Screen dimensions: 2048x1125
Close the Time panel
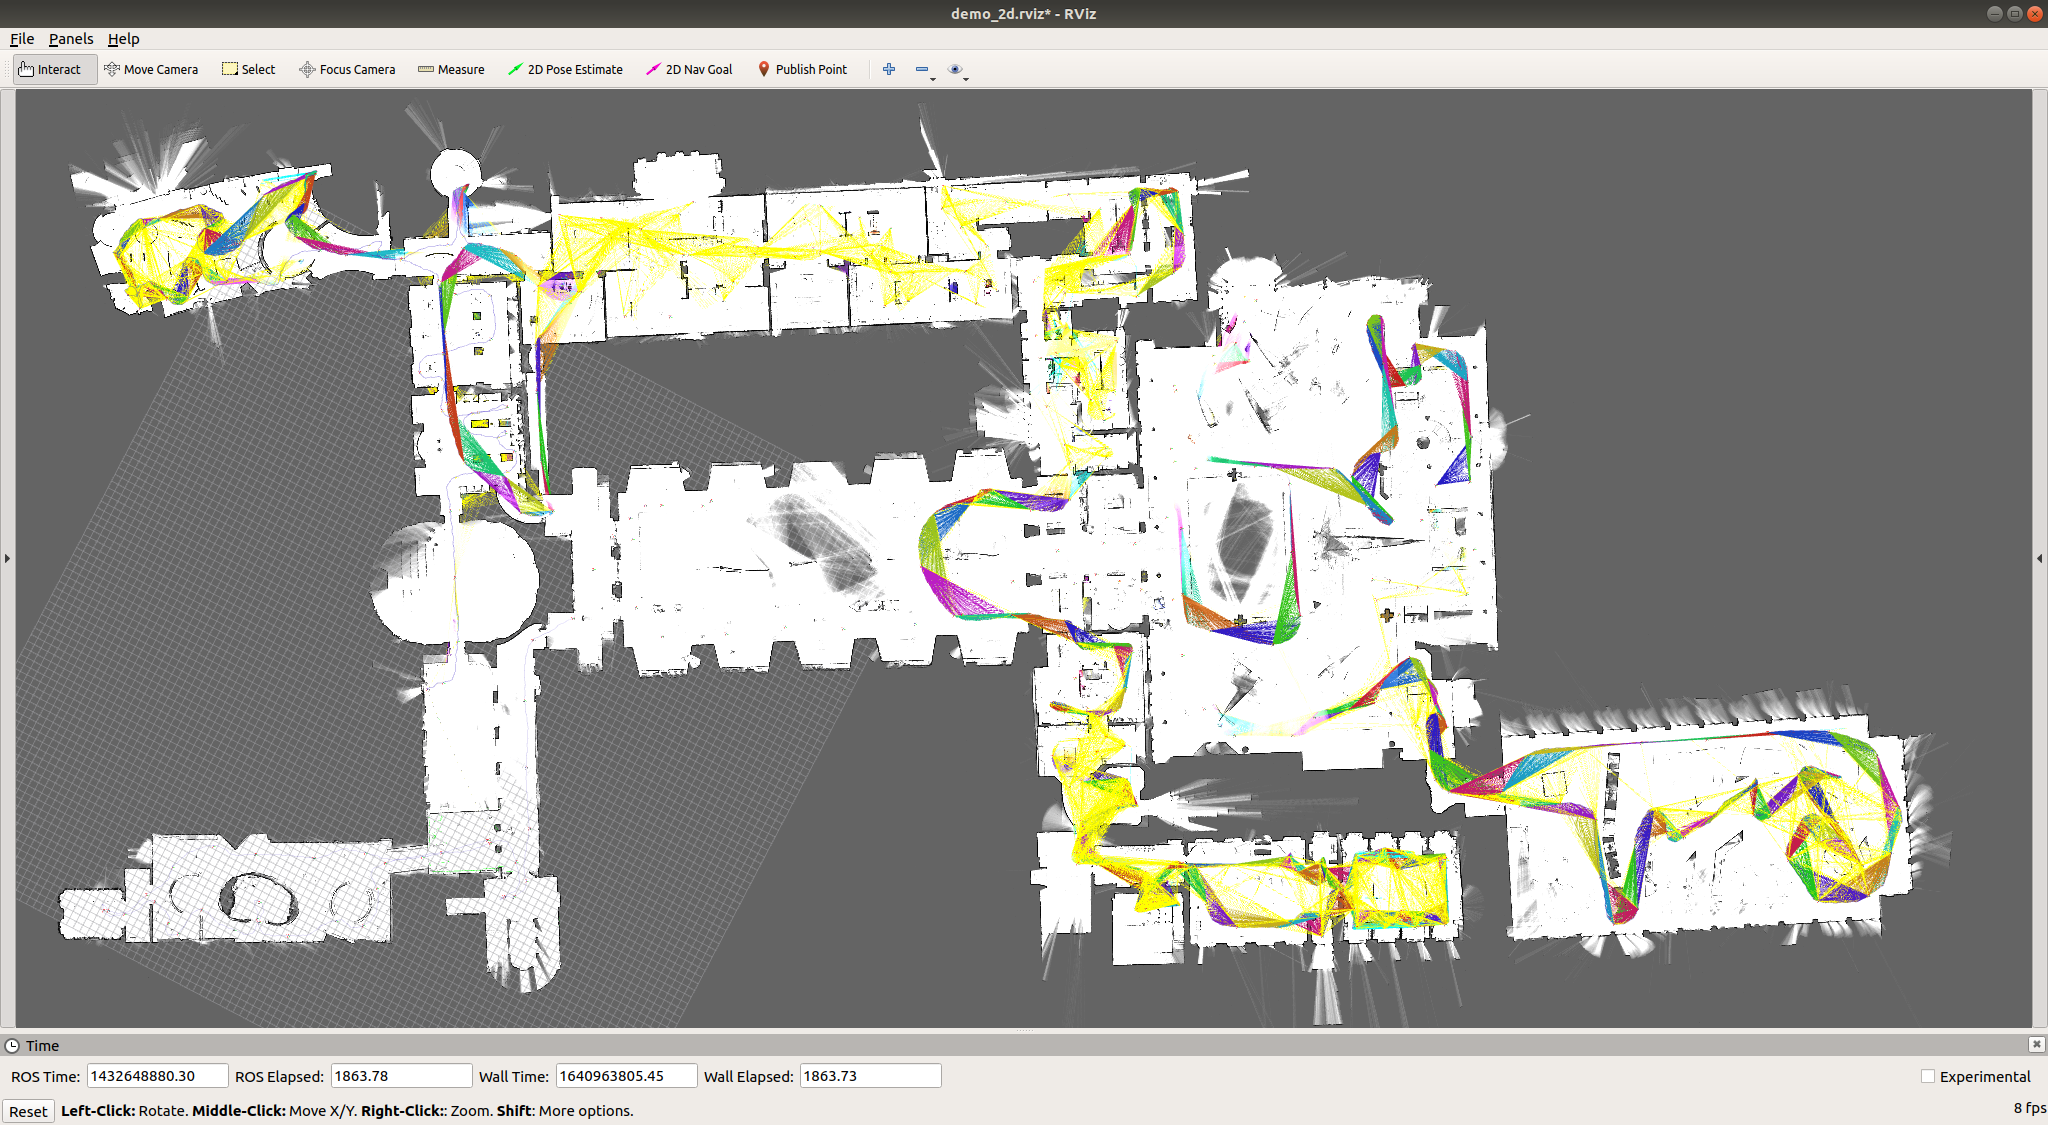pos(2035,1045)
